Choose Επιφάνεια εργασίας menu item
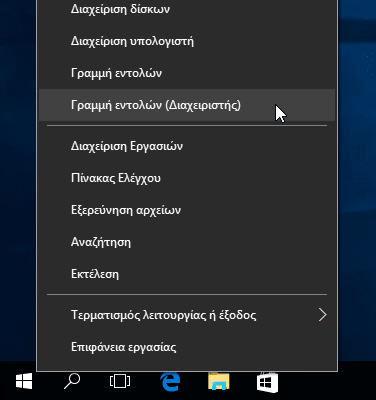 [187, 347]
